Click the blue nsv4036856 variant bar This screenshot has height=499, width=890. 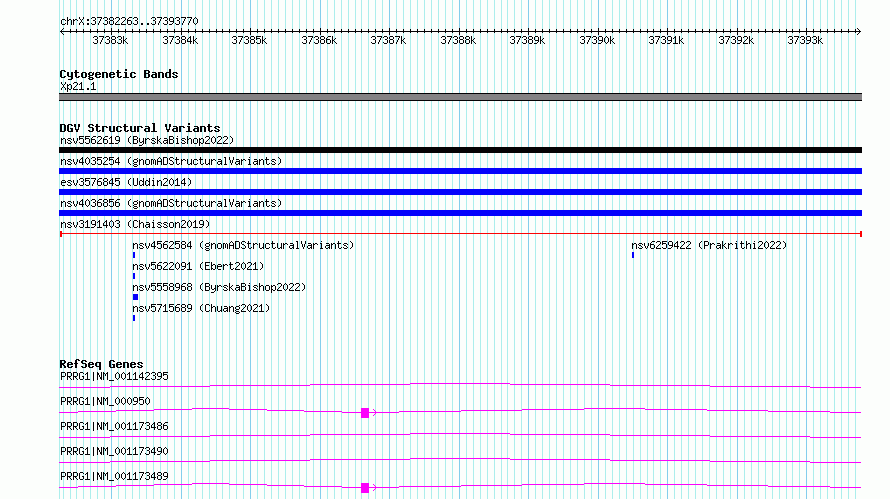460,213
